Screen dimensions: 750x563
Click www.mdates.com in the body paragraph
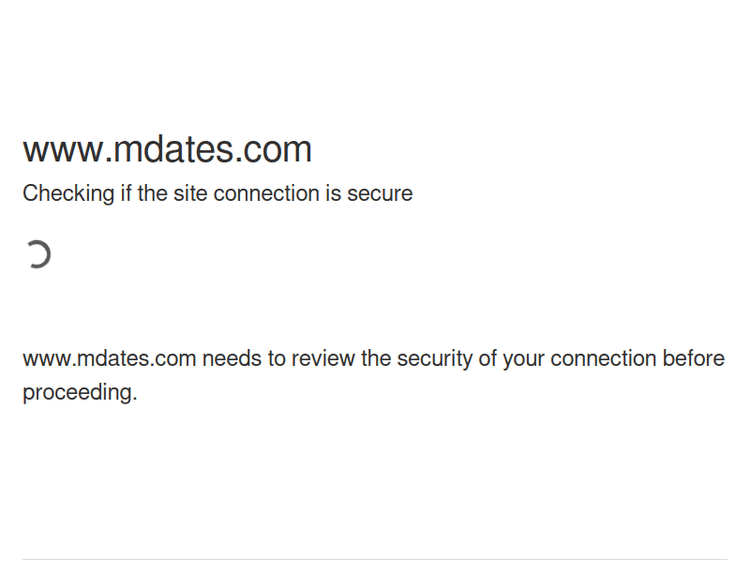click(x=109, y=358)
